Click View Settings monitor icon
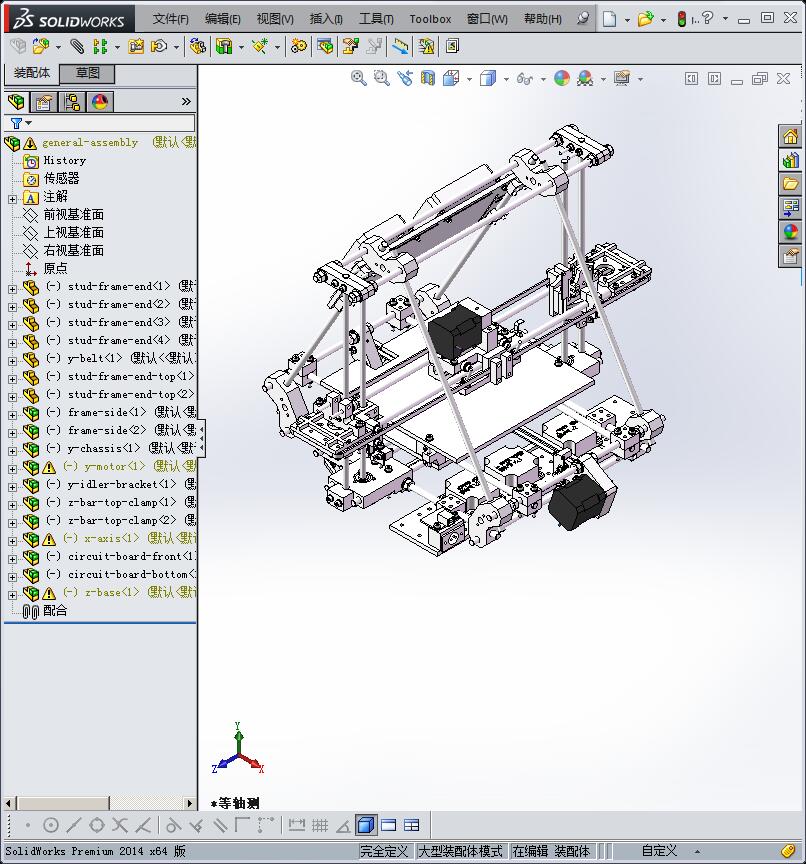Screen dimensions: 806x864 [x=622, y=78]
